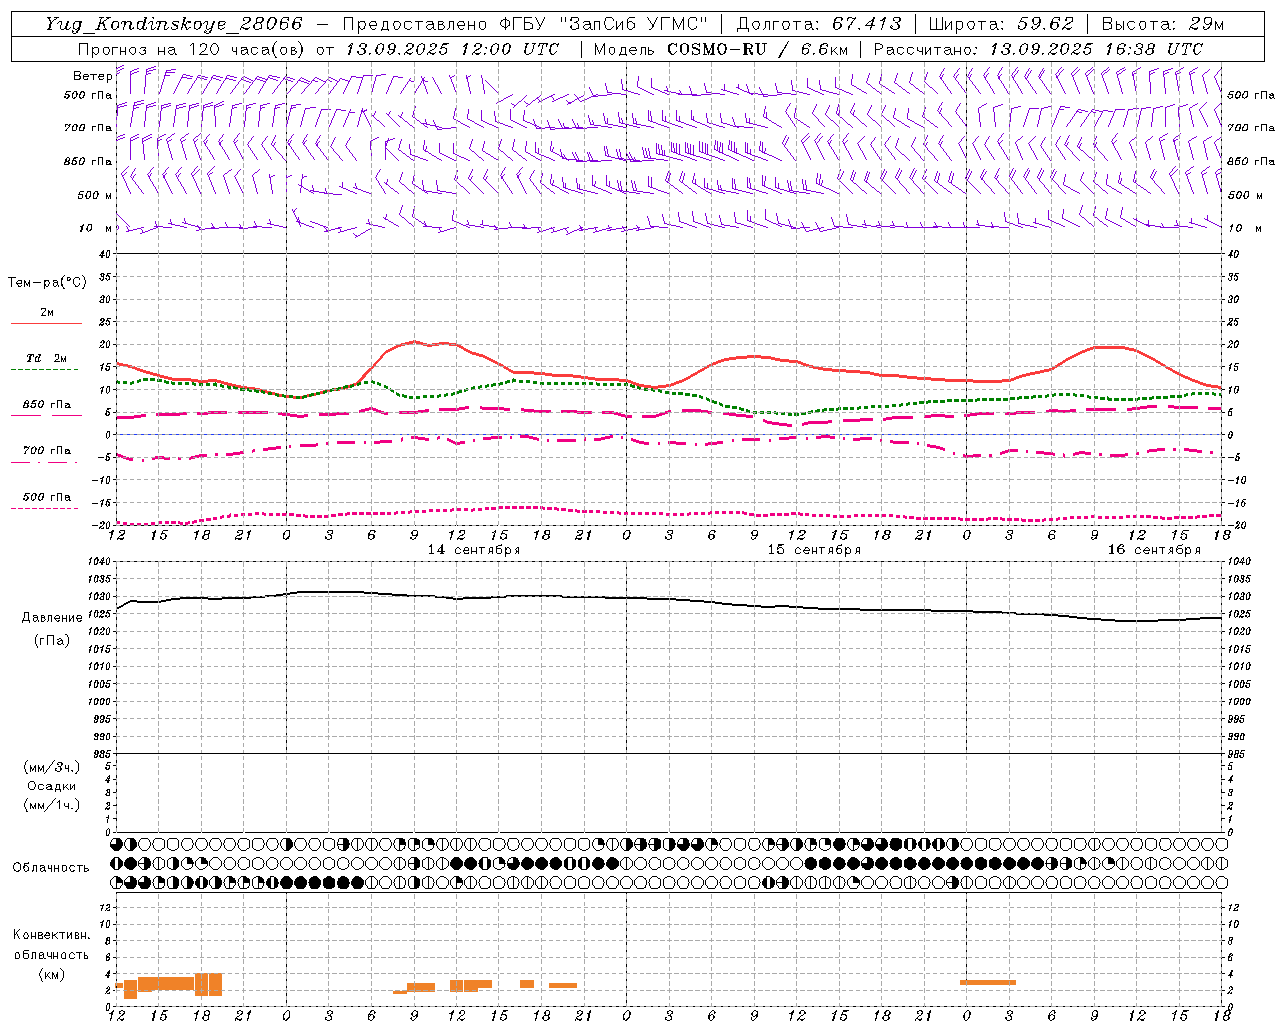Click the model label COSMO-RU / 6.6км
Viewport: 1280px width, 1024px height.
pyautogui.click(x=757, y=49)
